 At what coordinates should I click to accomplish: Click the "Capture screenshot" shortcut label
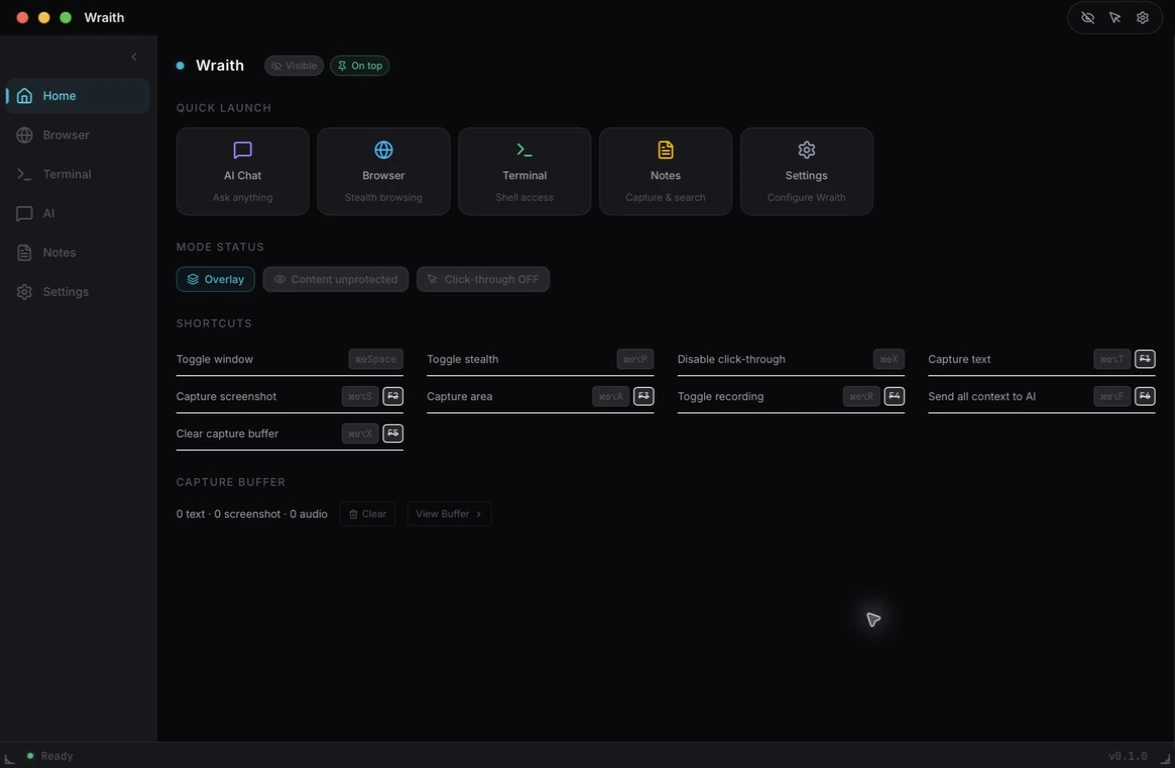226,396
